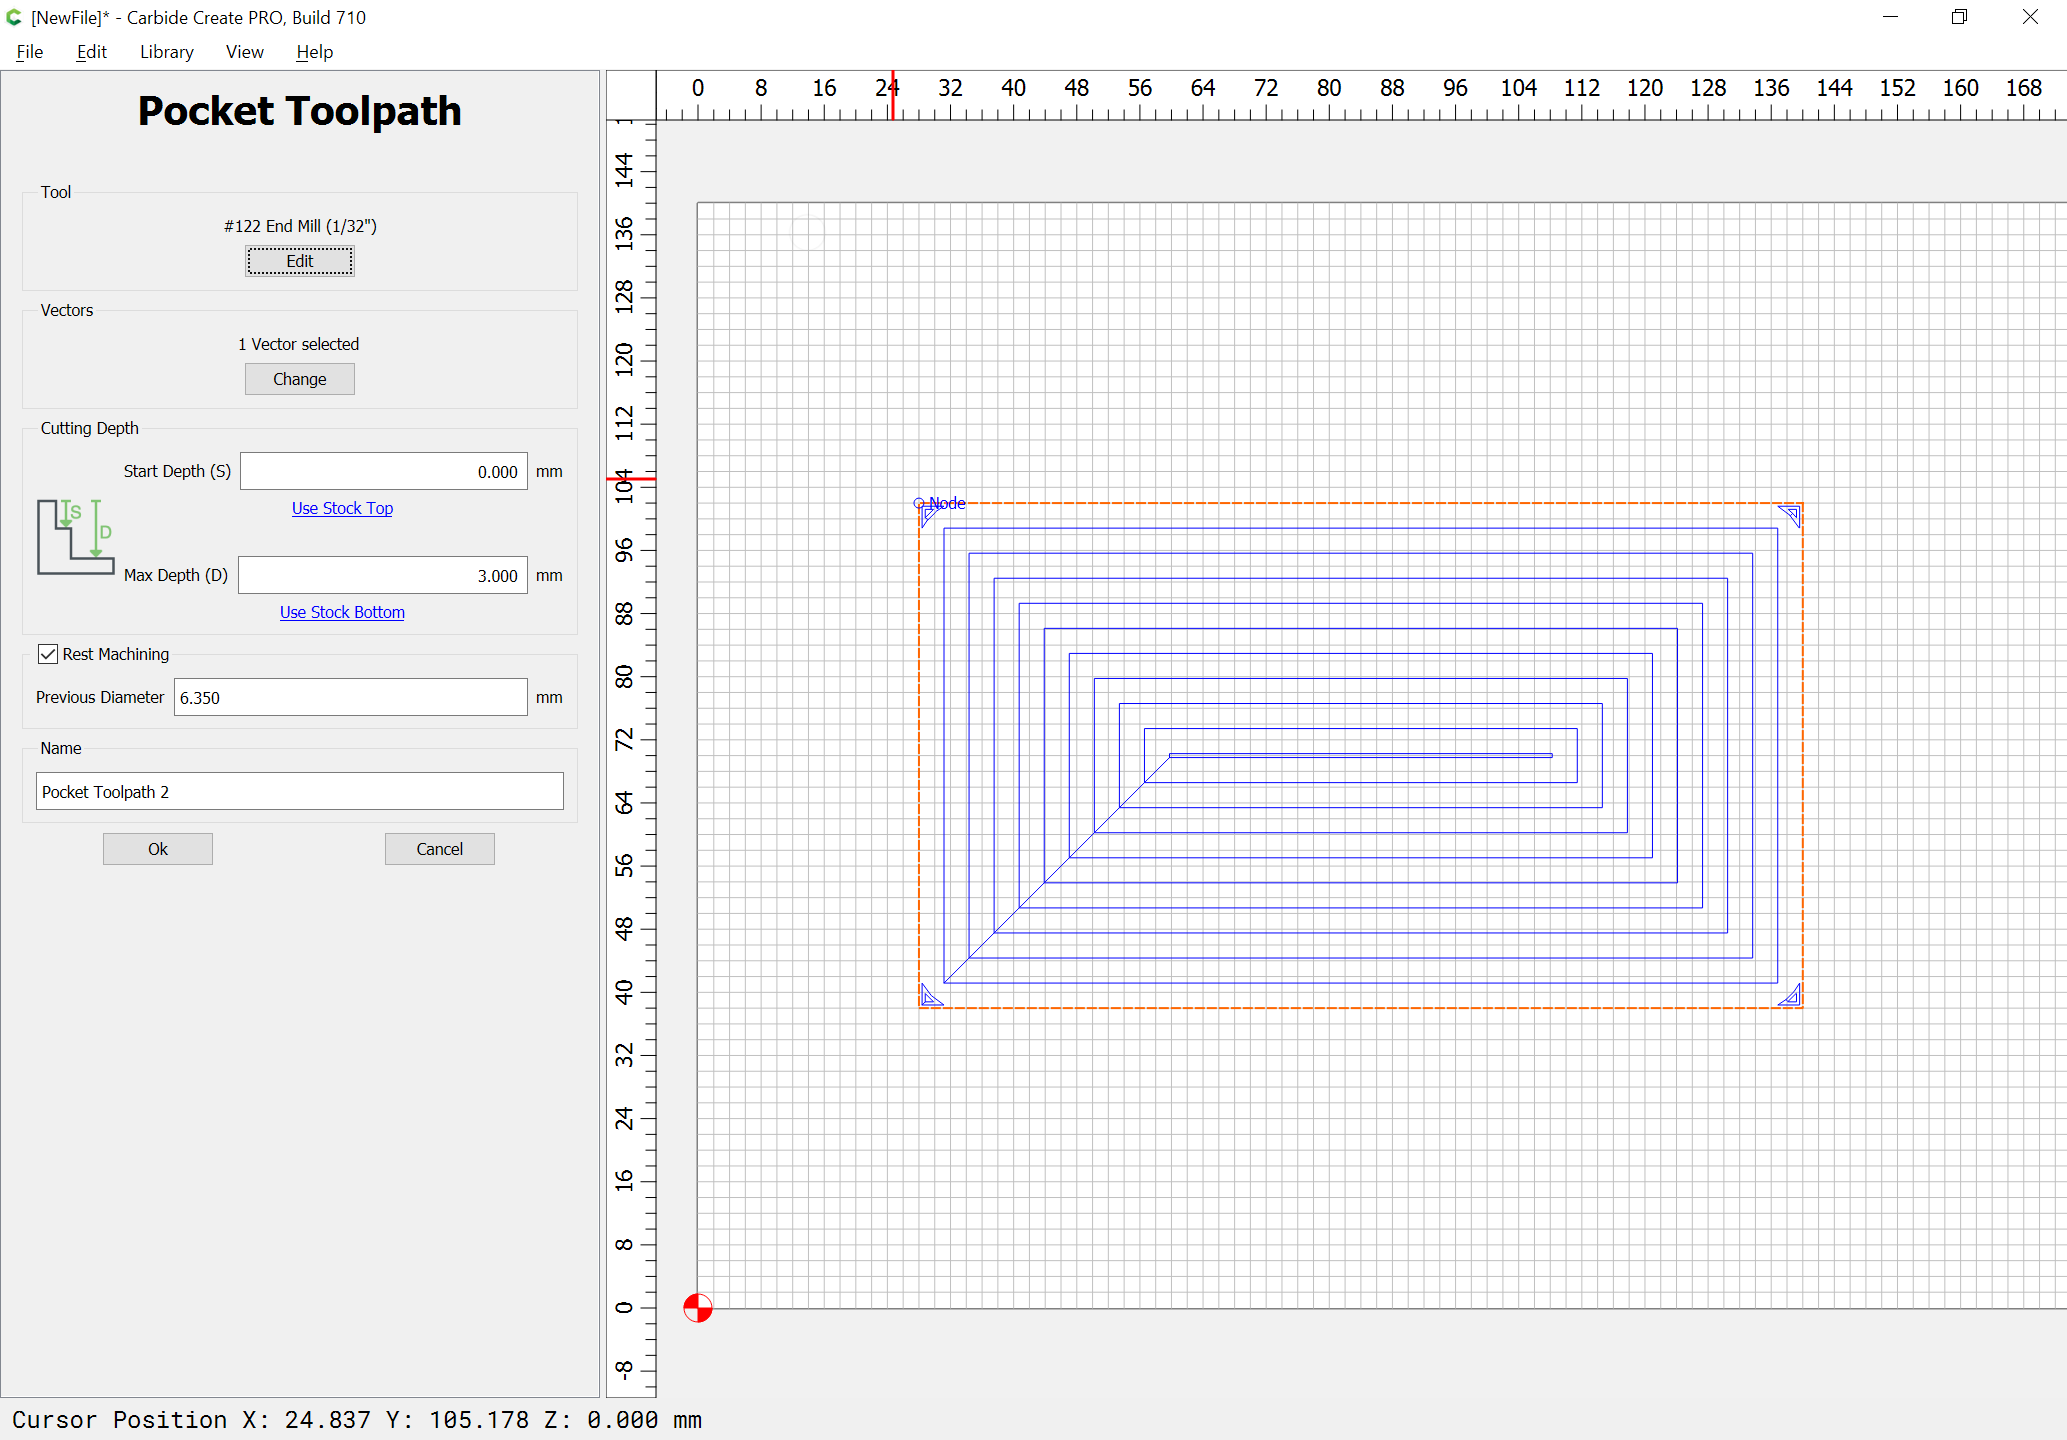Click the top-right corner toolpath triangle
This screenshot has width=2067, height=1440.
(x=1789, y=516)
